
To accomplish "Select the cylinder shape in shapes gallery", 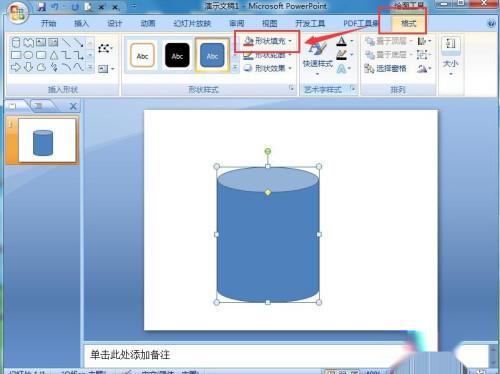I will [16, 43].
